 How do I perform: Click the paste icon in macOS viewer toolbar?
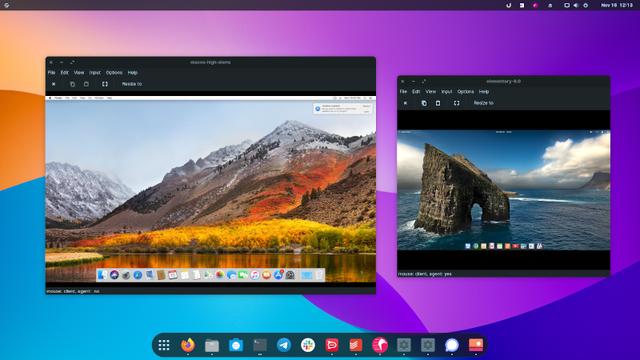(x=86, y=84)
